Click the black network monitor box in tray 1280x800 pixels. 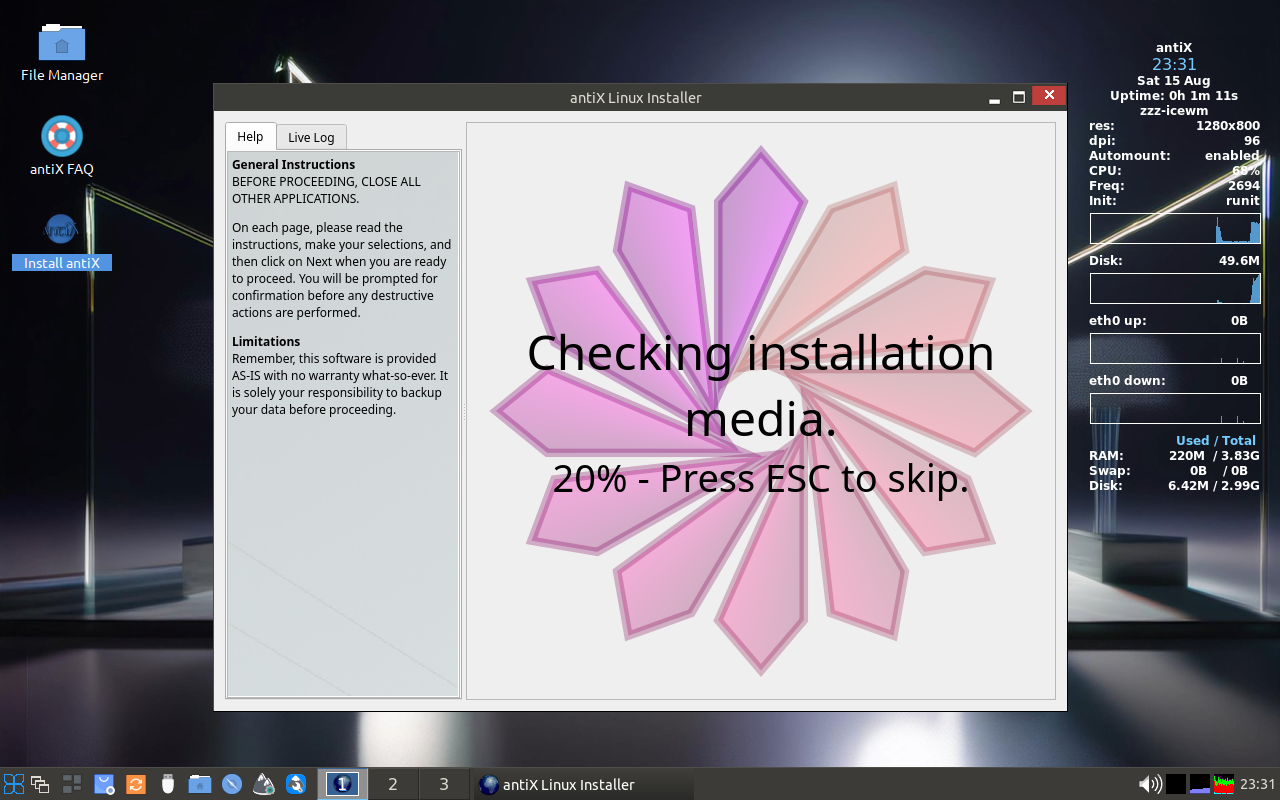(1176, 784)
